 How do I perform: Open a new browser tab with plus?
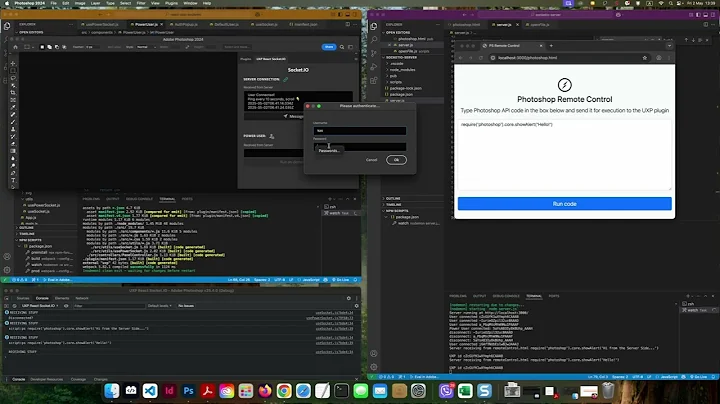(x=551, y=45)
